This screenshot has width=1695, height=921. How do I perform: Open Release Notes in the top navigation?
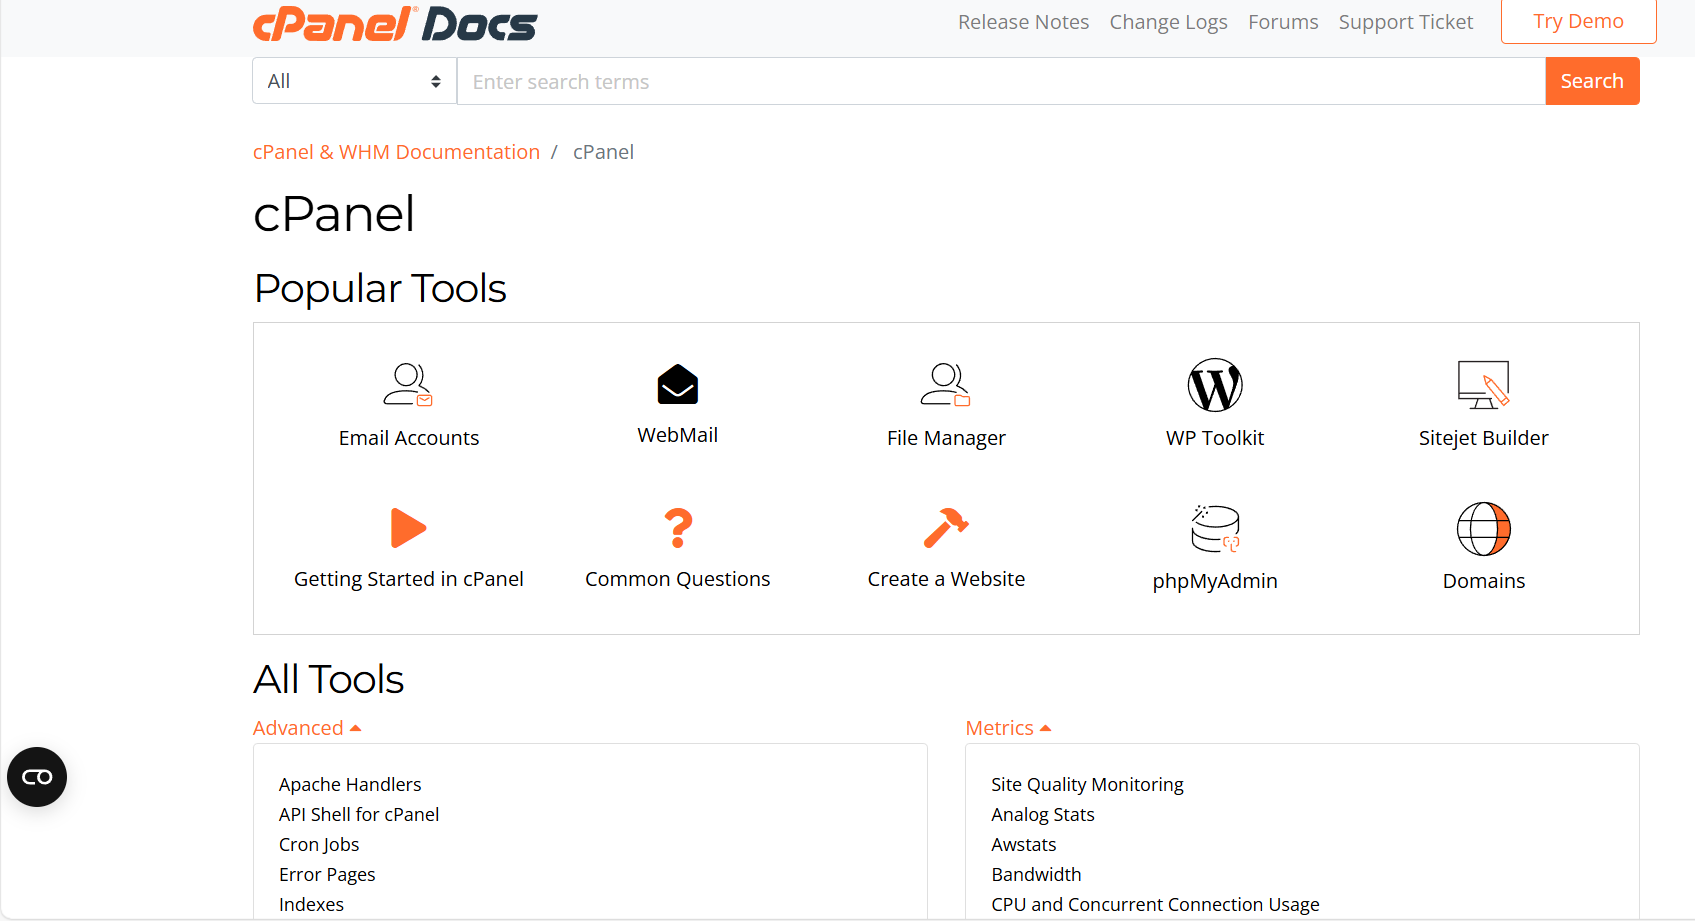[x=1023, y=22]
